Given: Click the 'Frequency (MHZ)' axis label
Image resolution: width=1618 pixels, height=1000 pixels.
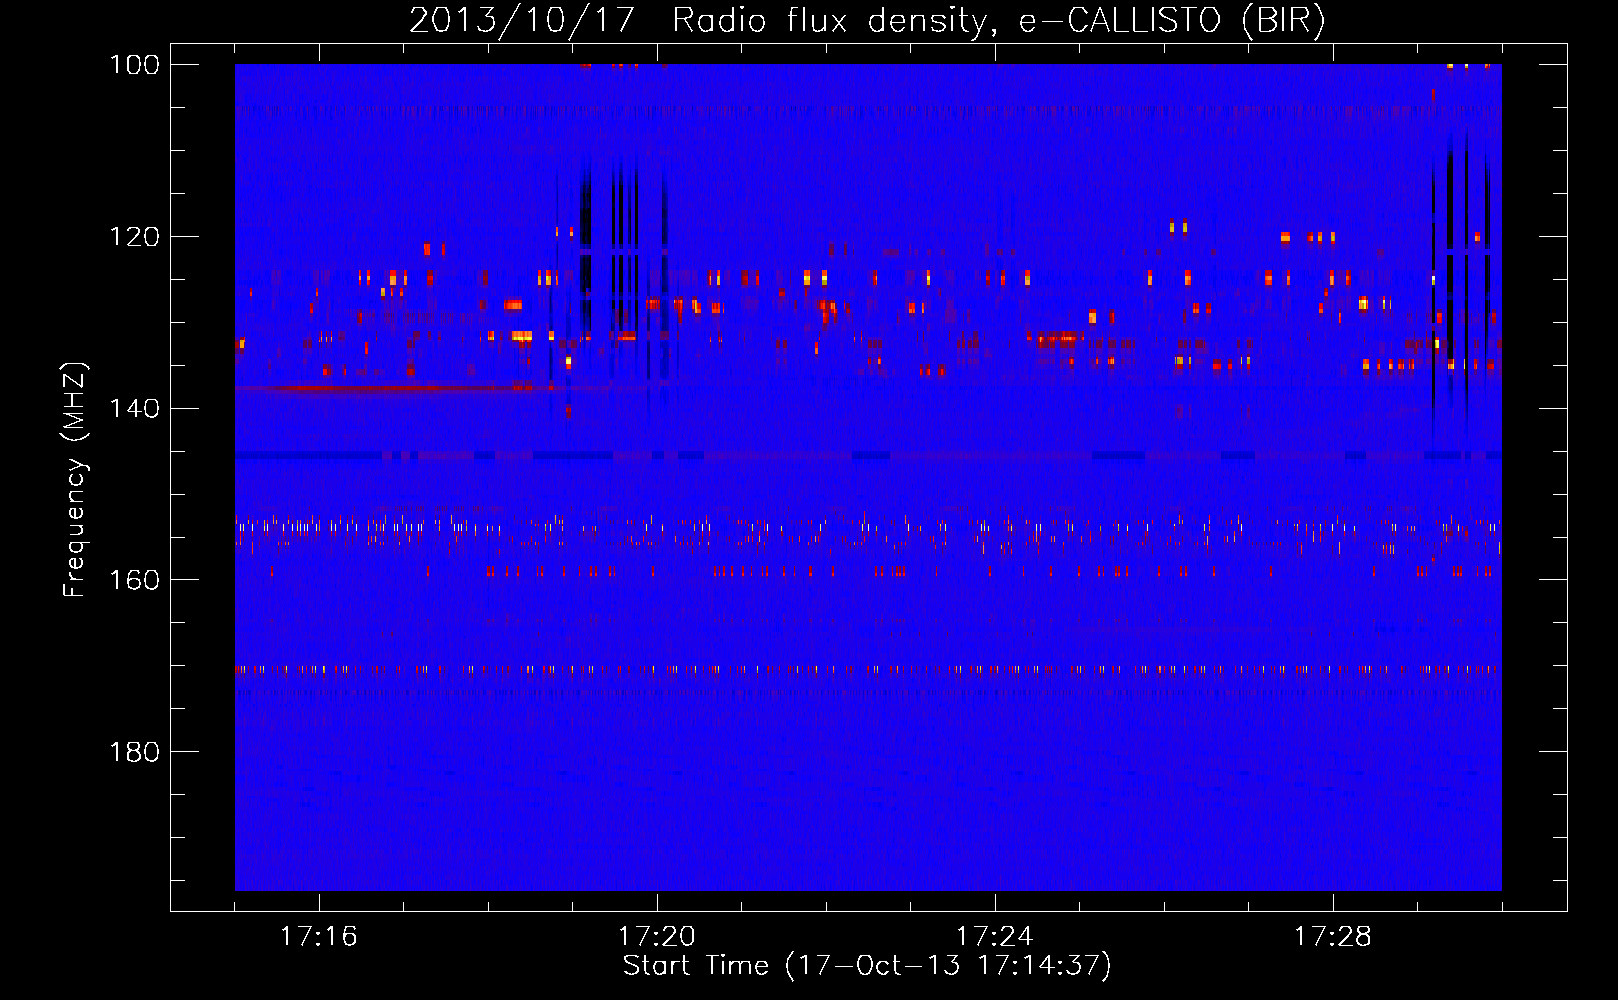Looking at the screenshot, I should click(x=75, y=480).
